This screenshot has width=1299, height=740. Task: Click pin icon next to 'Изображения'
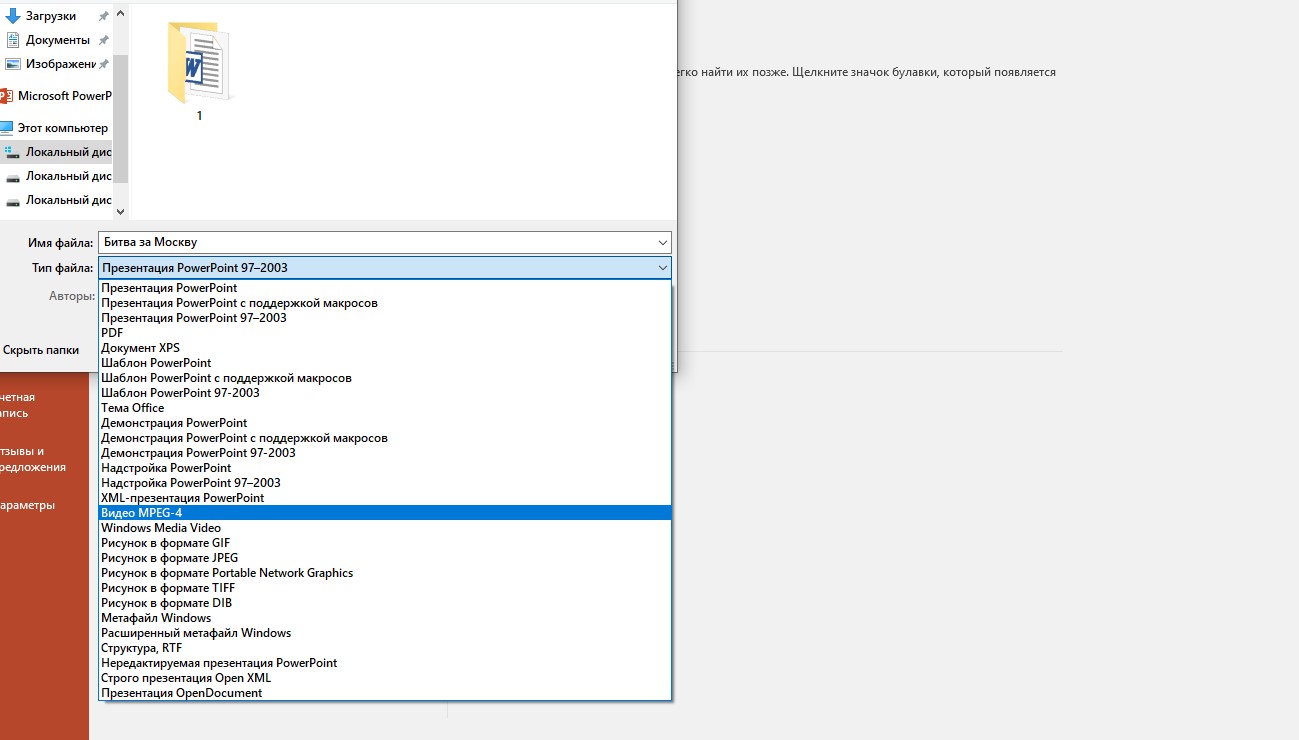click(104, 64)
